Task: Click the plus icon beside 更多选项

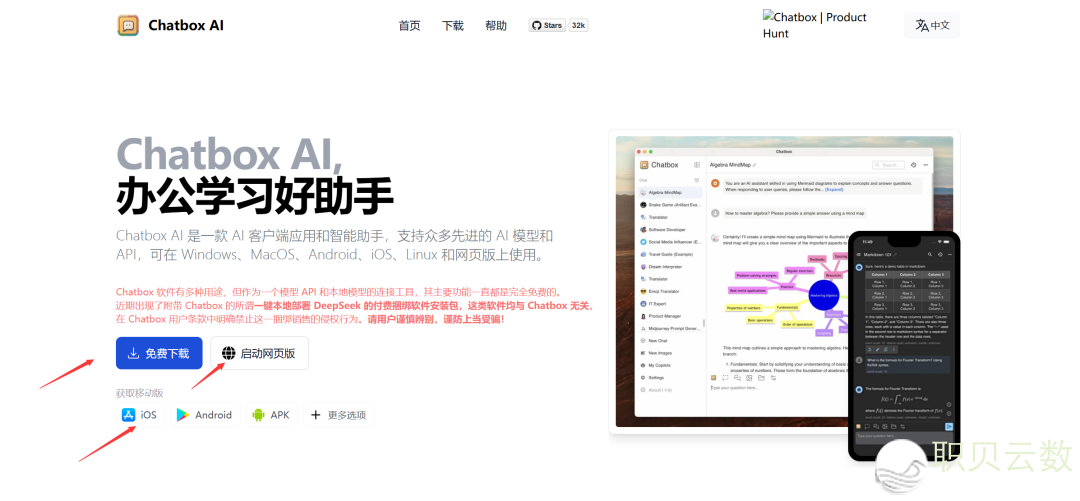Action: pyautogui.click(x=315, y=415)
